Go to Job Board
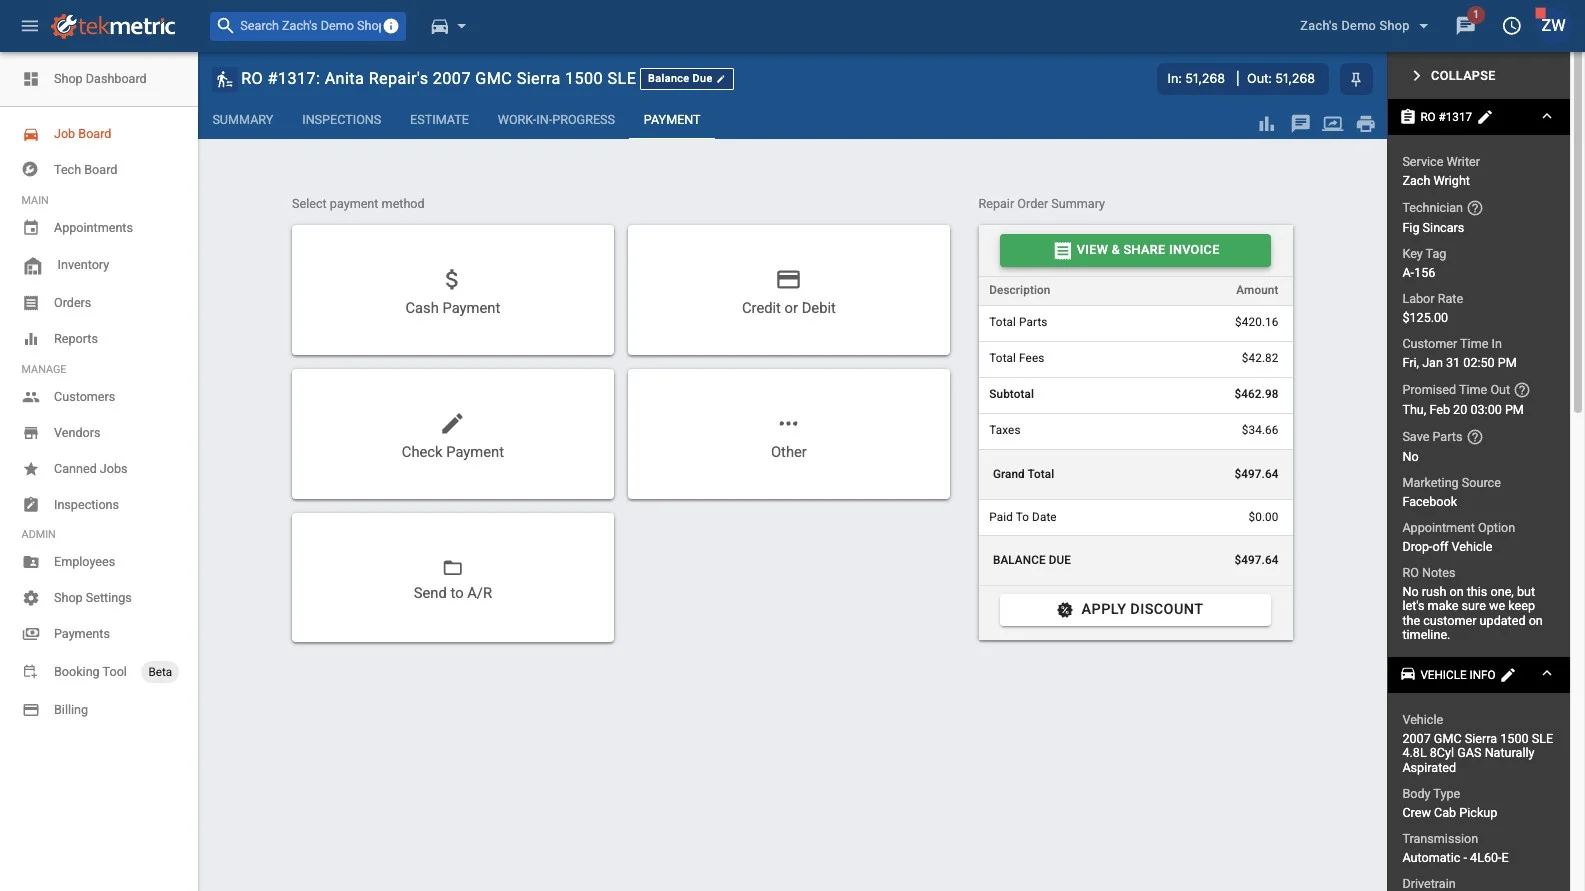Screen dimensions: 1585x891 (x=99, y=134)
